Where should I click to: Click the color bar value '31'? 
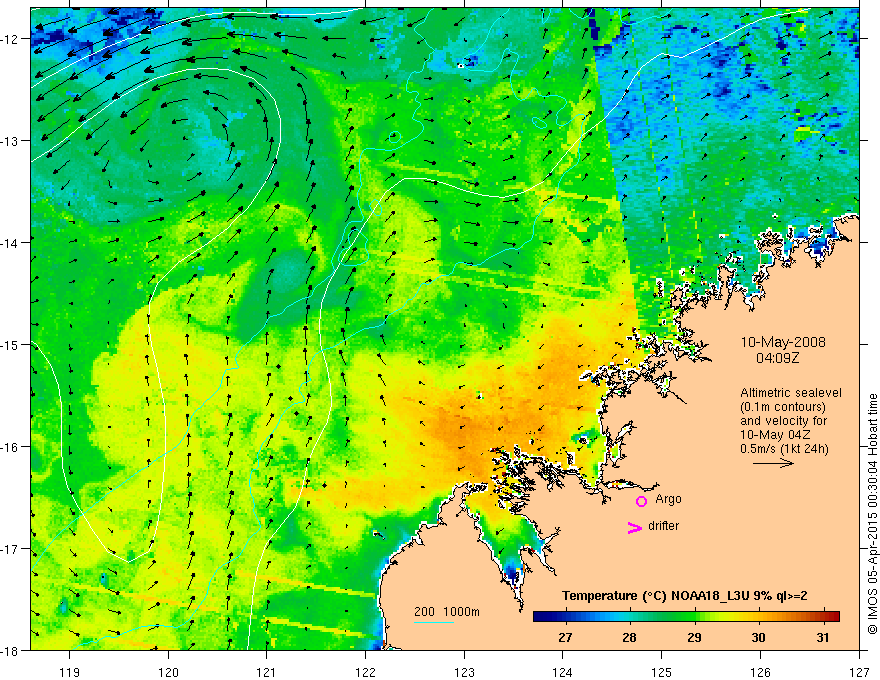823,637
